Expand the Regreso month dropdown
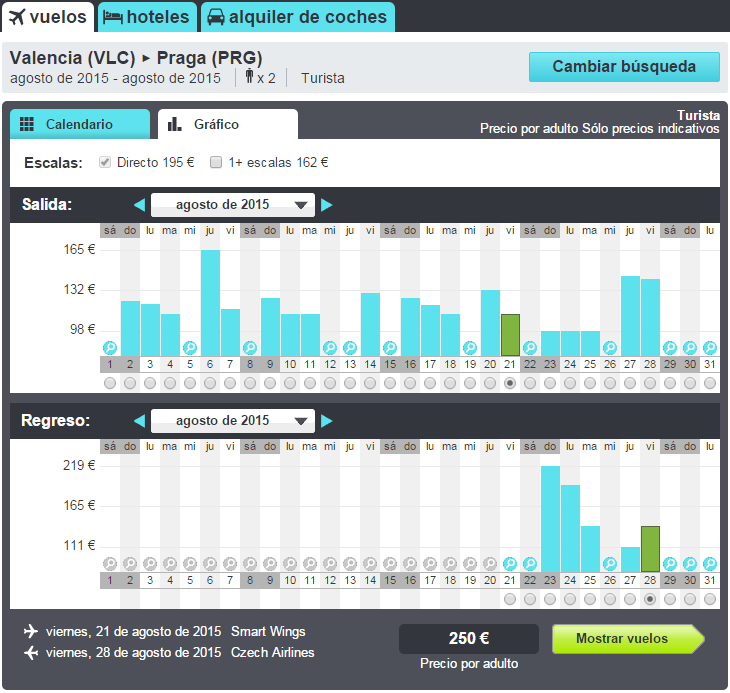730x693 pixels. tap(233, 421)
